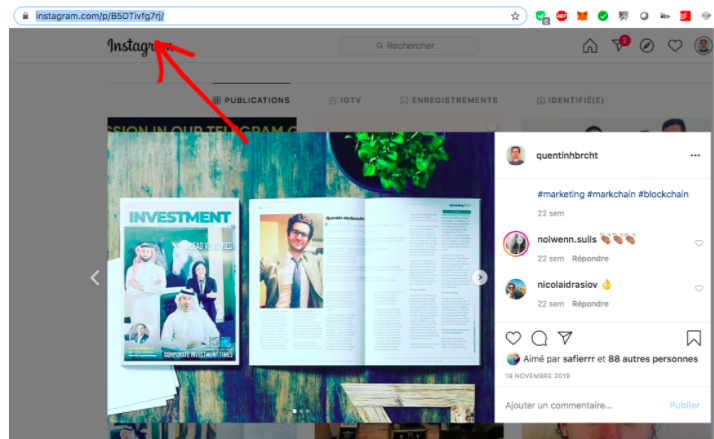
Task: Open the #blockchain hashtag
Action: coord(663,194)
